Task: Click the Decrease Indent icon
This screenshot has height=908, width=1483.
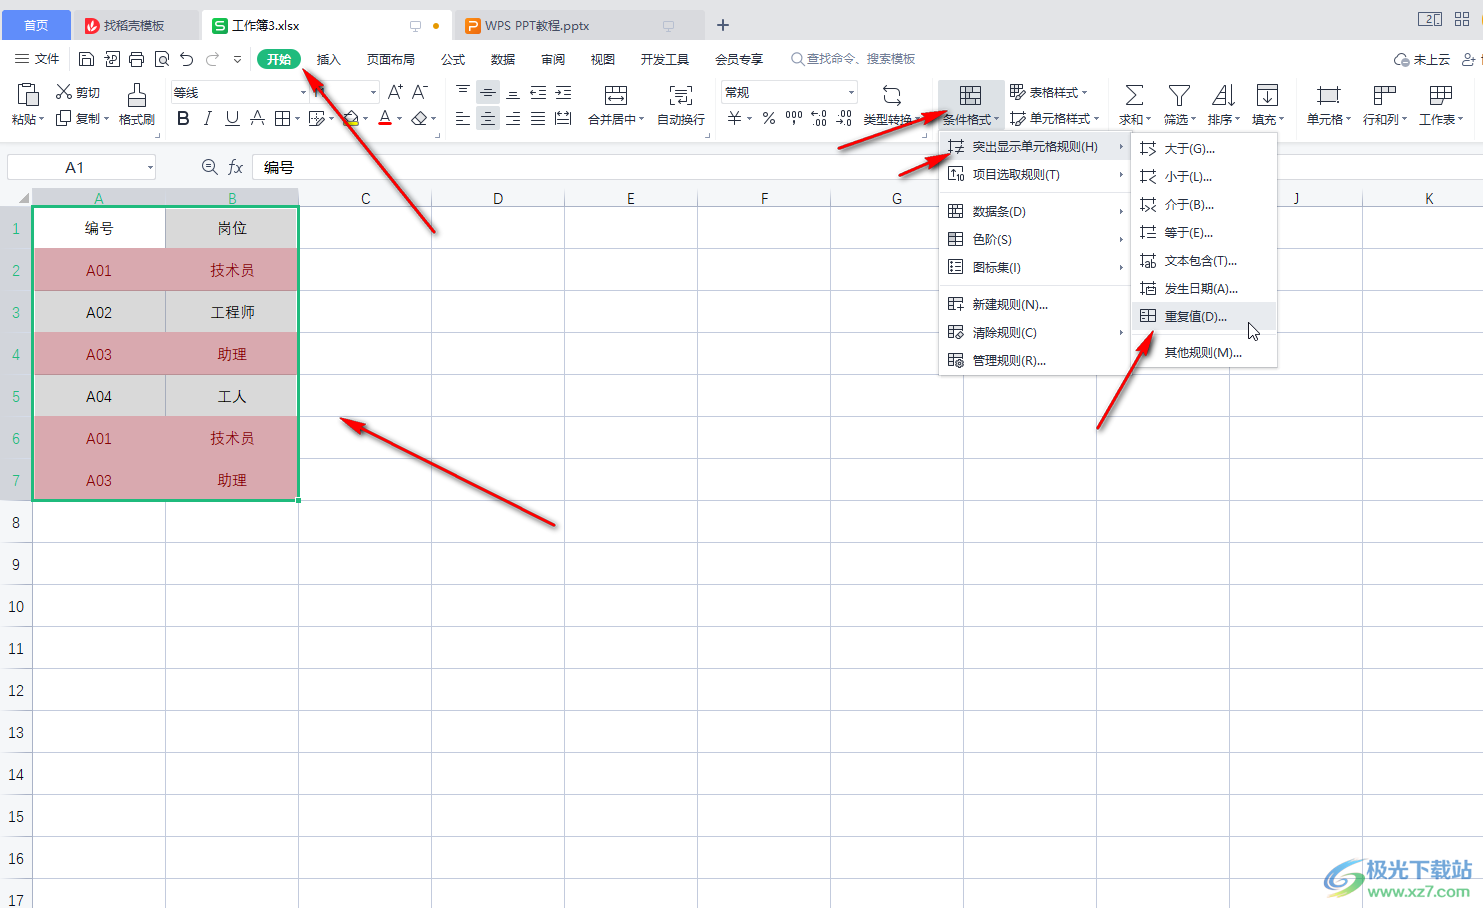Action: [x=538, y=92]
